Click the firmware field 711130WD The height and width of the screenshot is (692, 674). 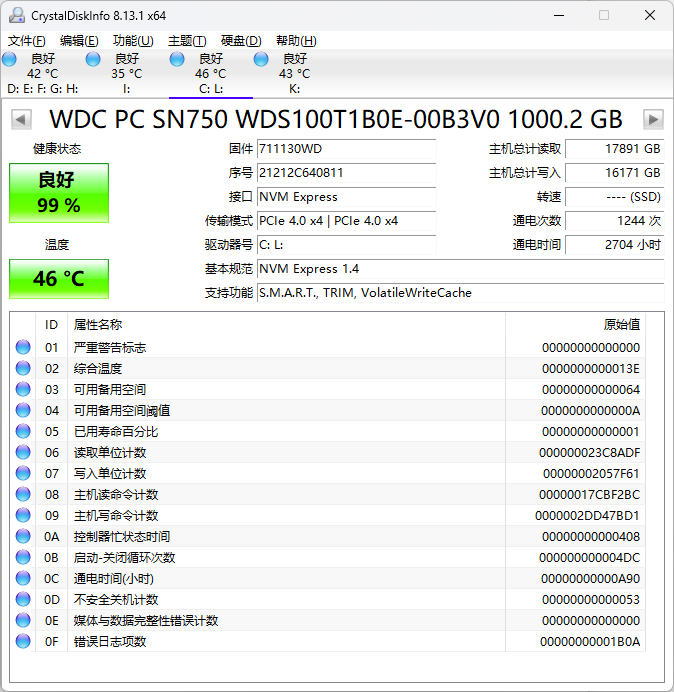pos(346,149)
